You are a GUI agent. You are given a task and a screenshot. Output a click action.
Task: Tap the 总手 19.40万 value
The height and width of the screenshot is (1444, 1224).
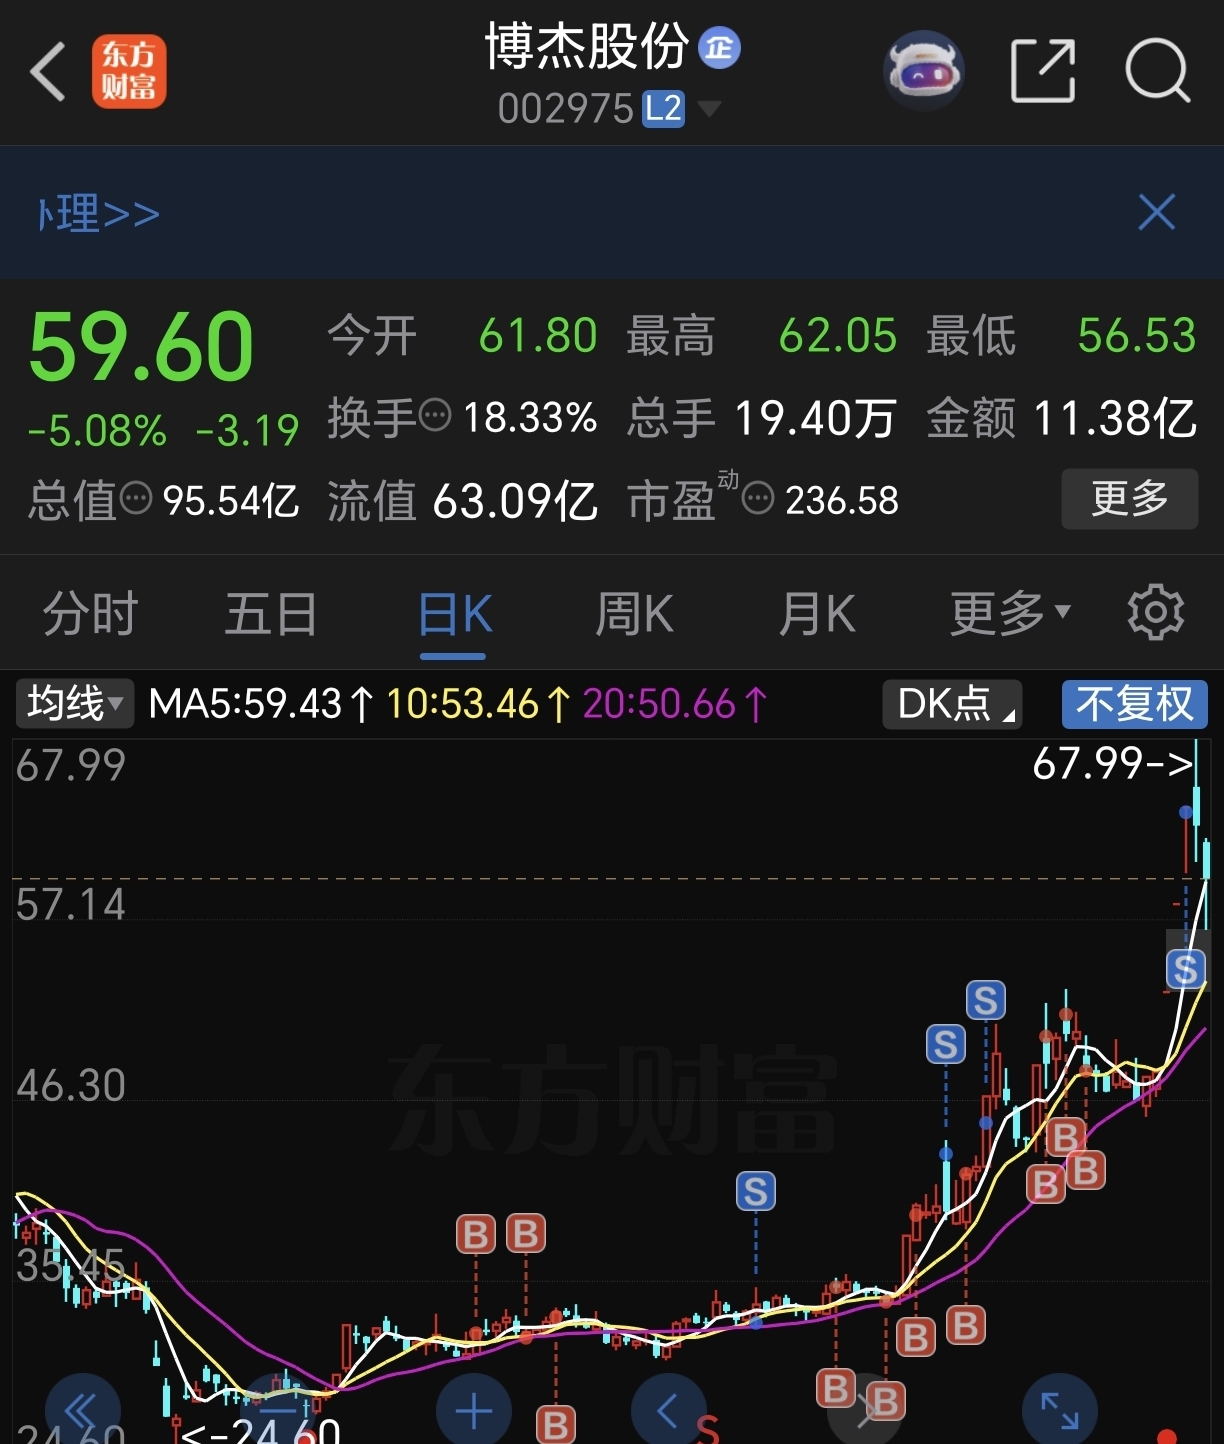814,417
